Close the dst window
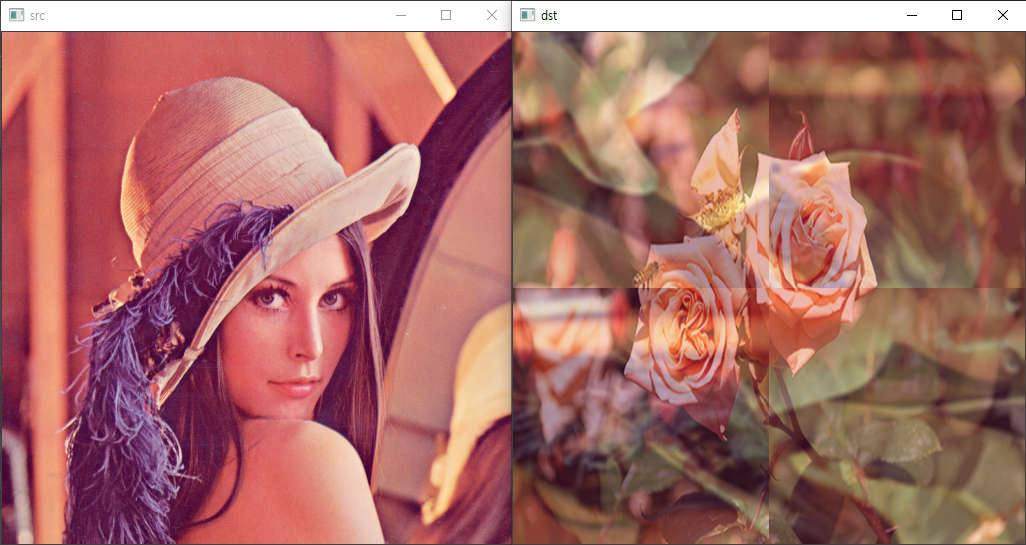Viewport: 1026px width, 545px height. coord(1002,15)
